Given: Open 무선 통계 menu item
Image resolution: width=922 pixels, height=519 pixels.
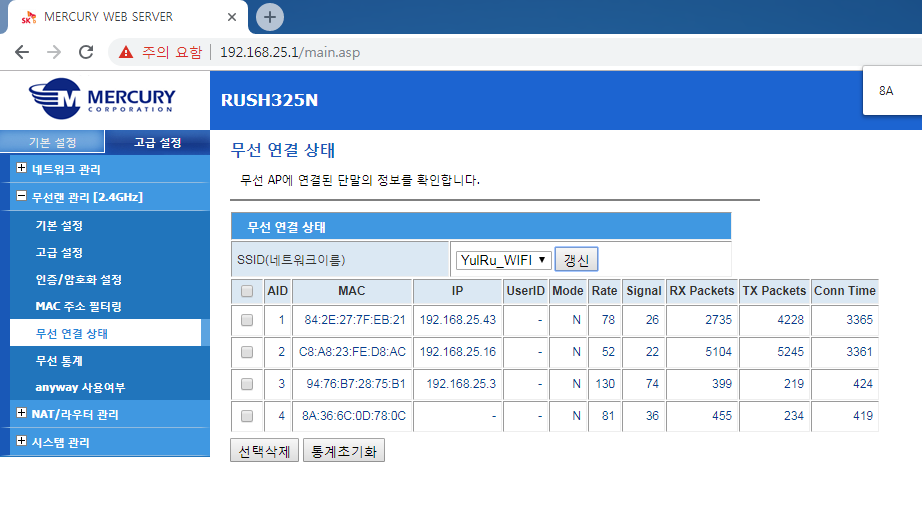Looking at the screenshot, I should click(59, 360).
